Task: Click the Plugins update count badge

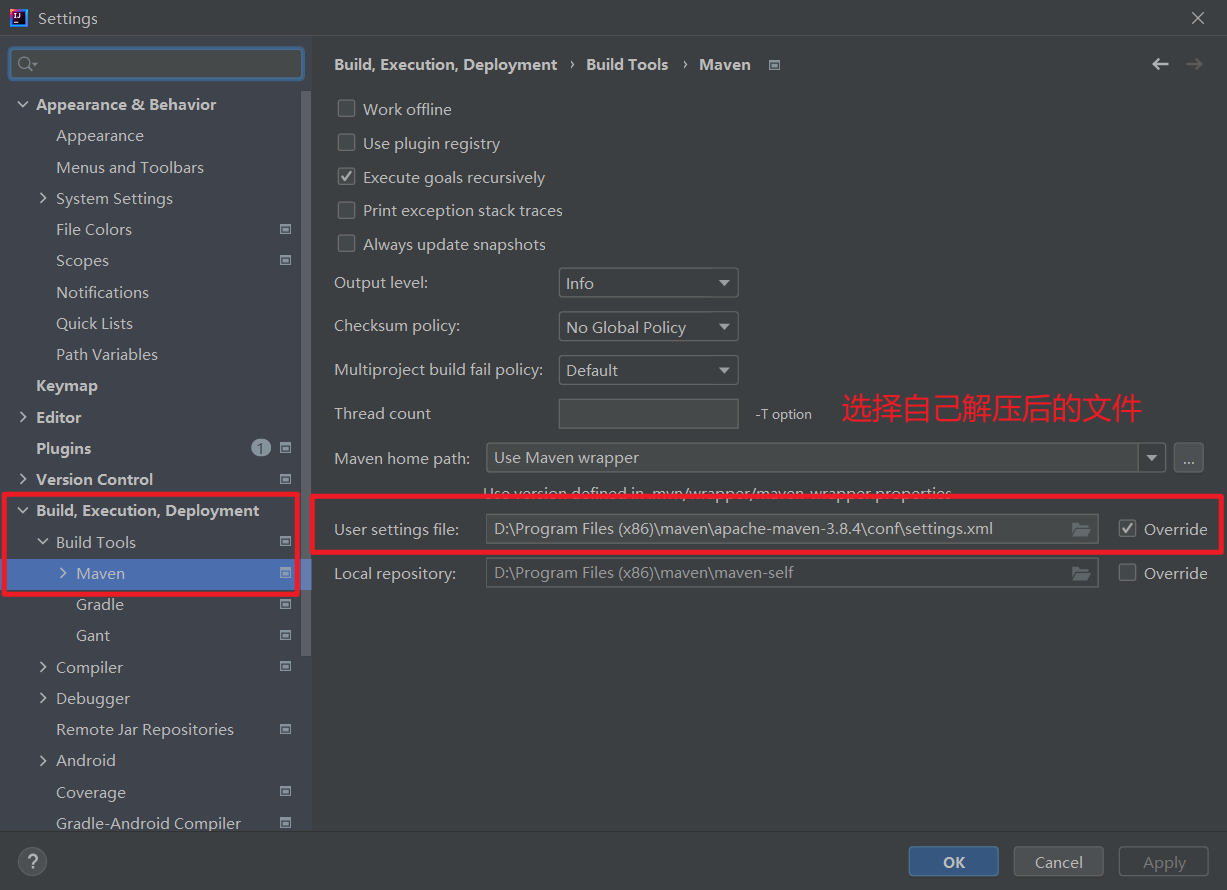Action: point(261,448)
